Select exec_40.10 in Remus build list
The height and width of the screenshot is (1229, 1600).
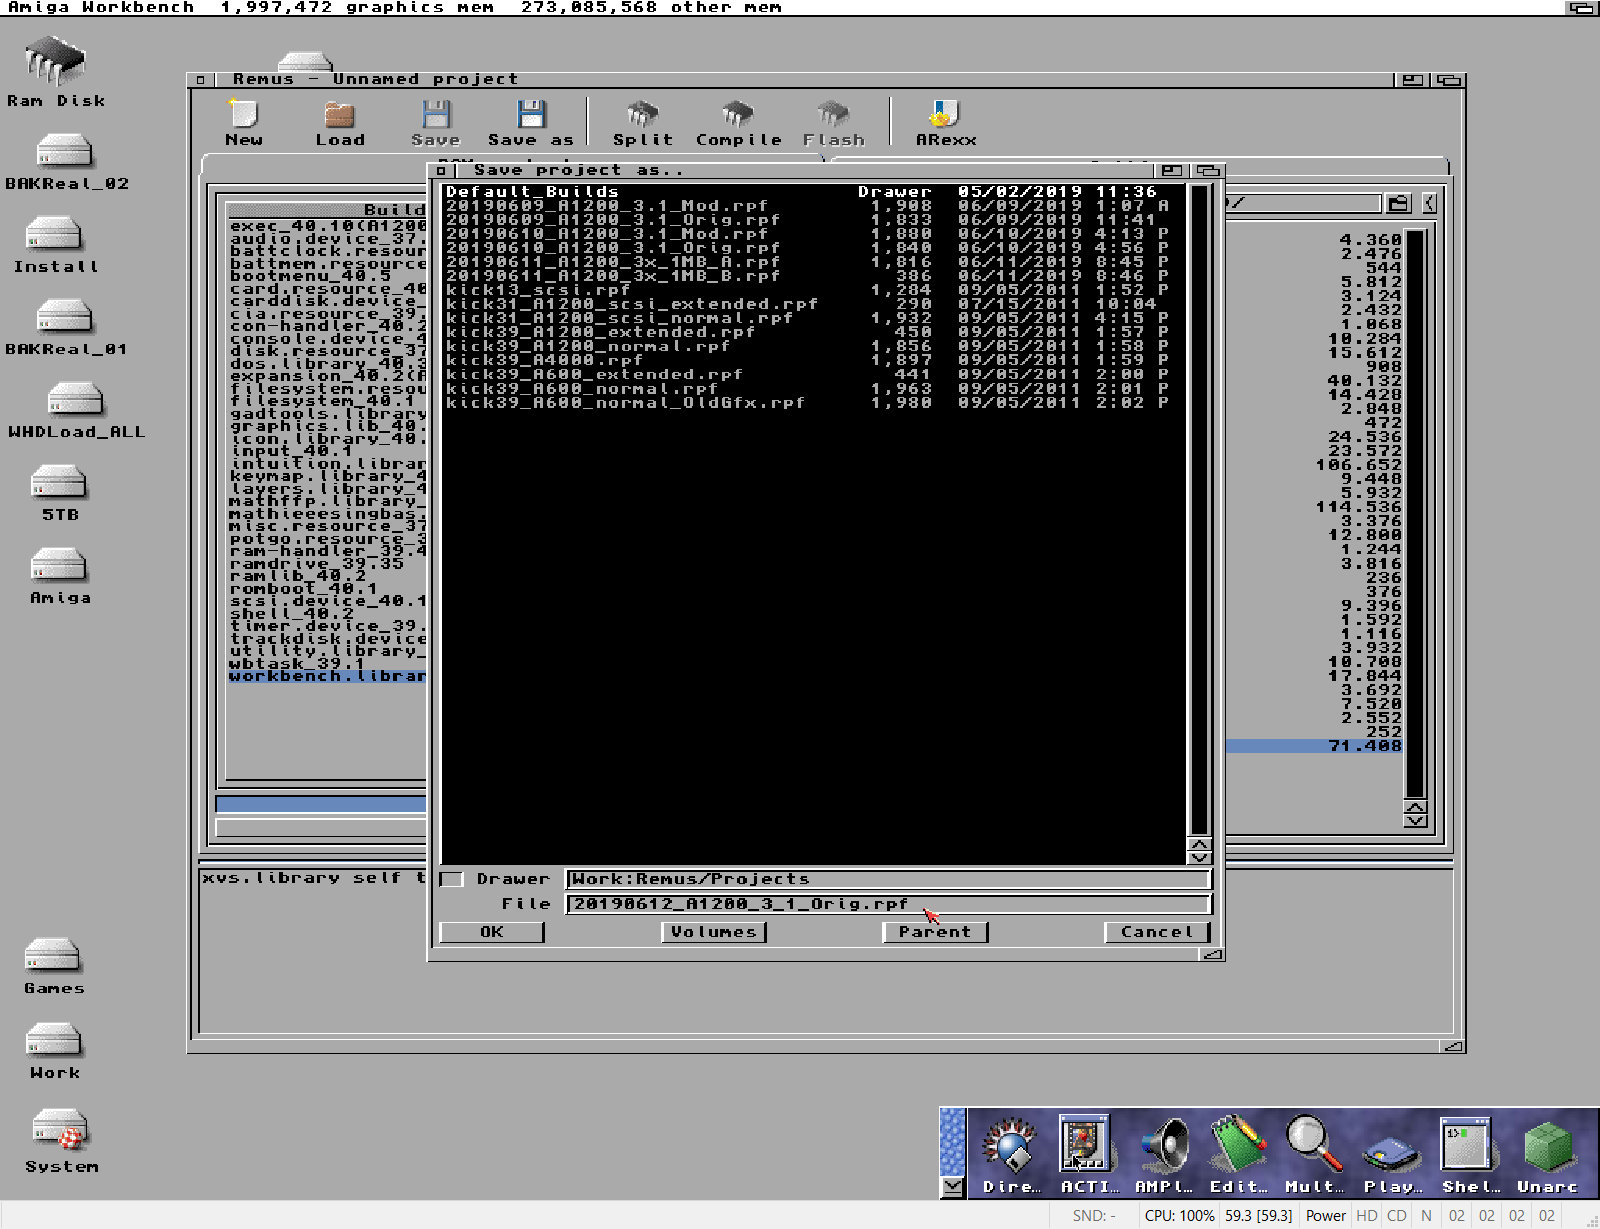coord(327,226)
